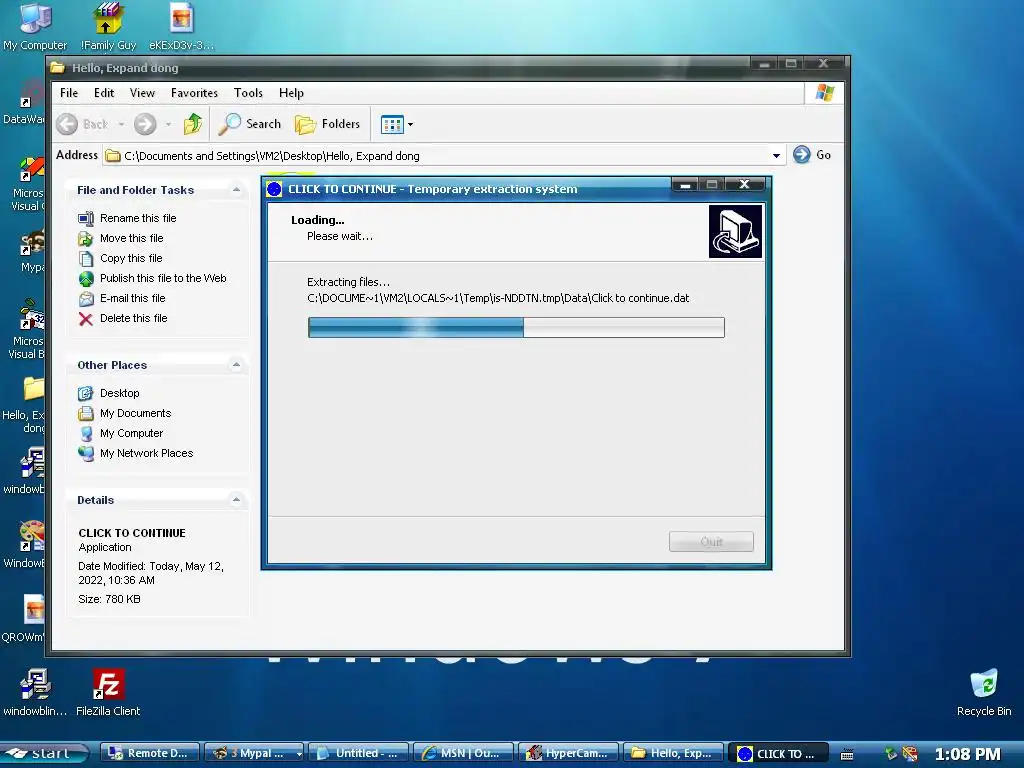The height and width of the screenshot is (768, 1024).
Task: Click the Windows flag logo in Explorer
Action: tap(825, 93)
